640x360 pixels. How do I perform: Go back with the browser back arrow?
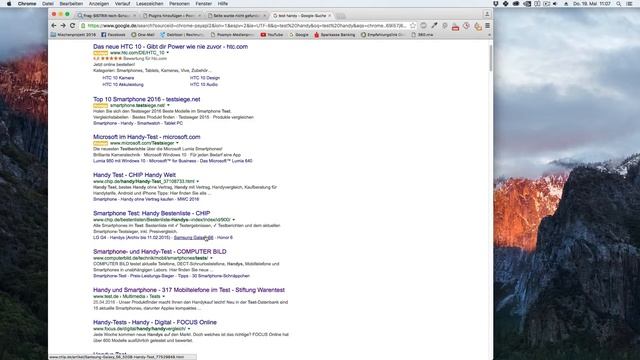coord(54,25)
